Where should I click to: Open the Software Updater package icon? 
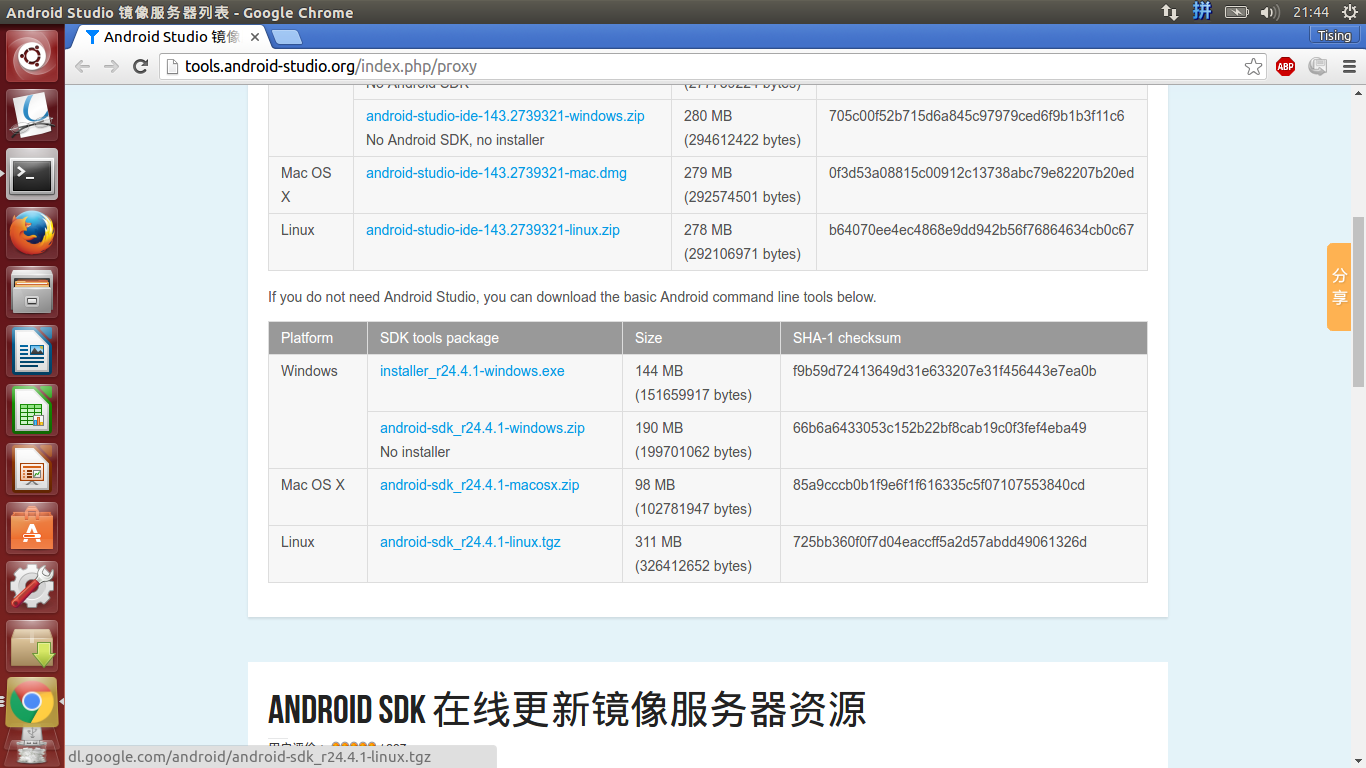33,646
